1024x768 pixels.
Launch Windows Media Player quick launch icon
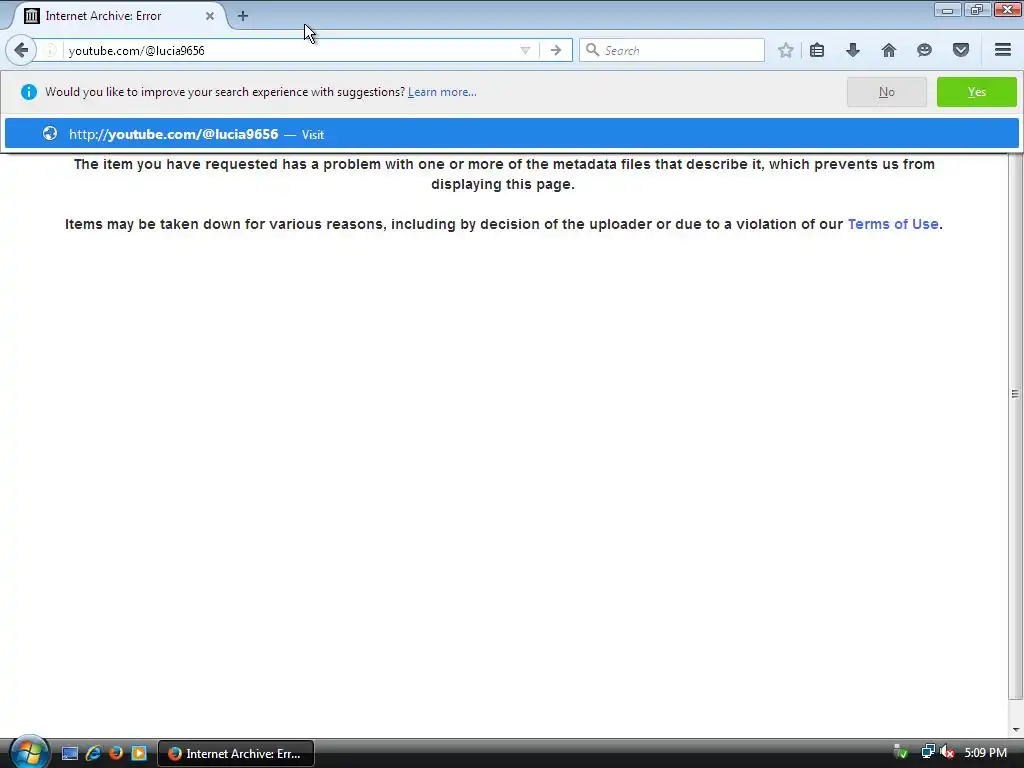click(139, 753)
